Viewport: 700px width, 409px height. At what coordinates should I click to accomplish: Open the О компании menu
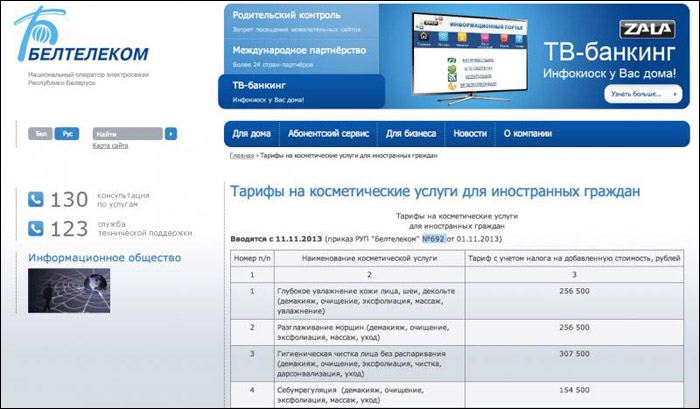click(x=527, y=134)
